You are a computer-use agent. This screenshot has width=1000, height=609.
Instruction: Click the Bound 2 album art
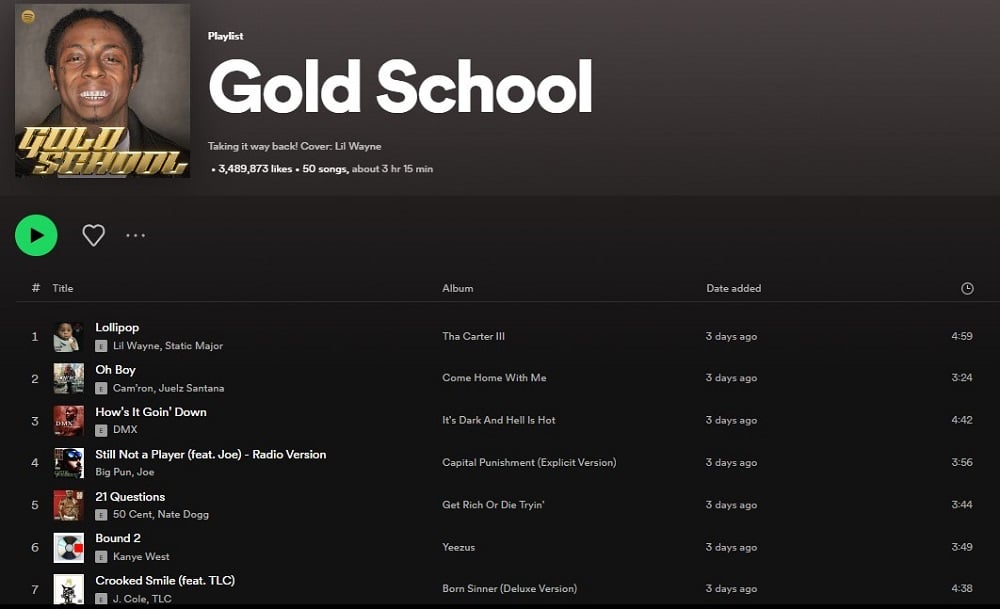click(x=68, y=547)
